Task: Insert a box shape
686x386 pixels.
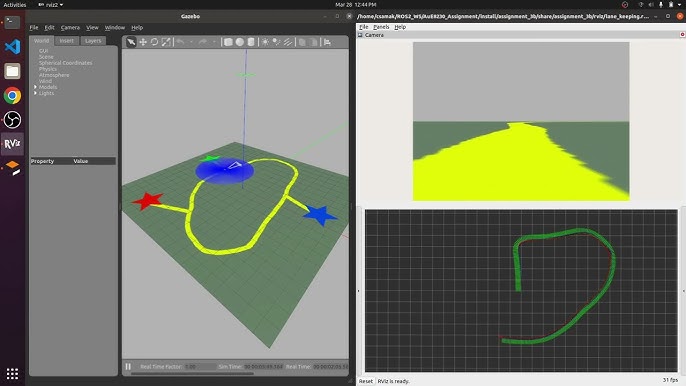Action: tap(228, 42)
